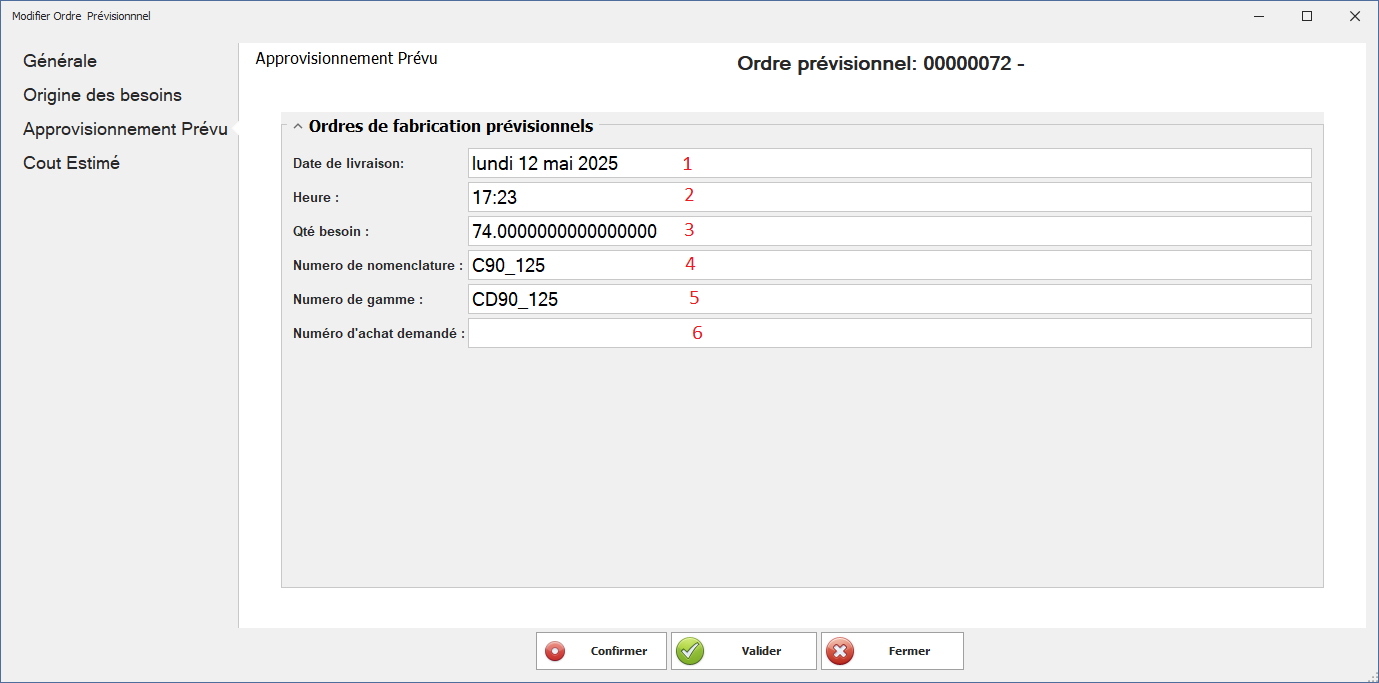This screenshot has height=683, width=1379.
Task: Switch to Origine des besoins tab
Action: point(102,95)
